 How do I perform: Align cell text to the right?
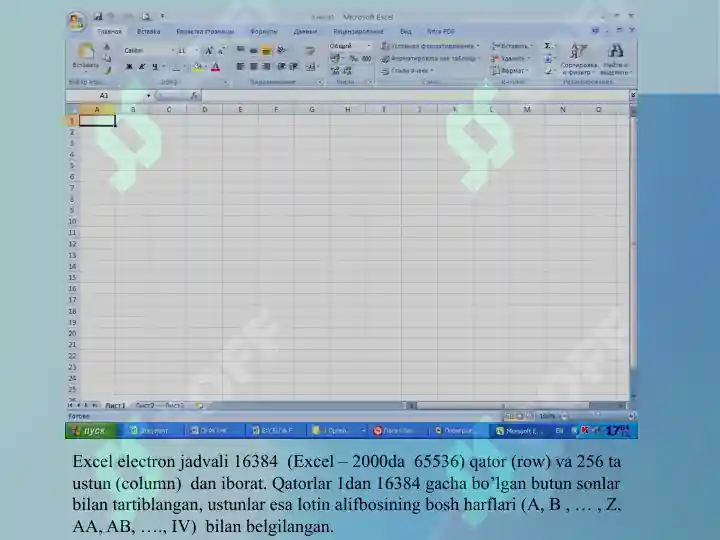point(266,67)
